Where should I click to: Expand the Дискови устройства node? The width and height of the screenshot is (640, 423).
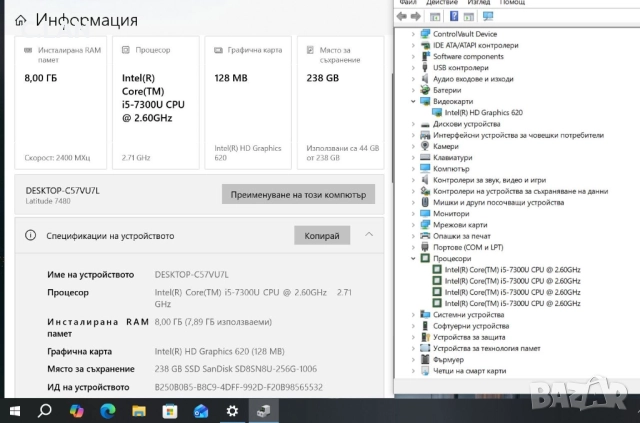(x=413, y=124)
